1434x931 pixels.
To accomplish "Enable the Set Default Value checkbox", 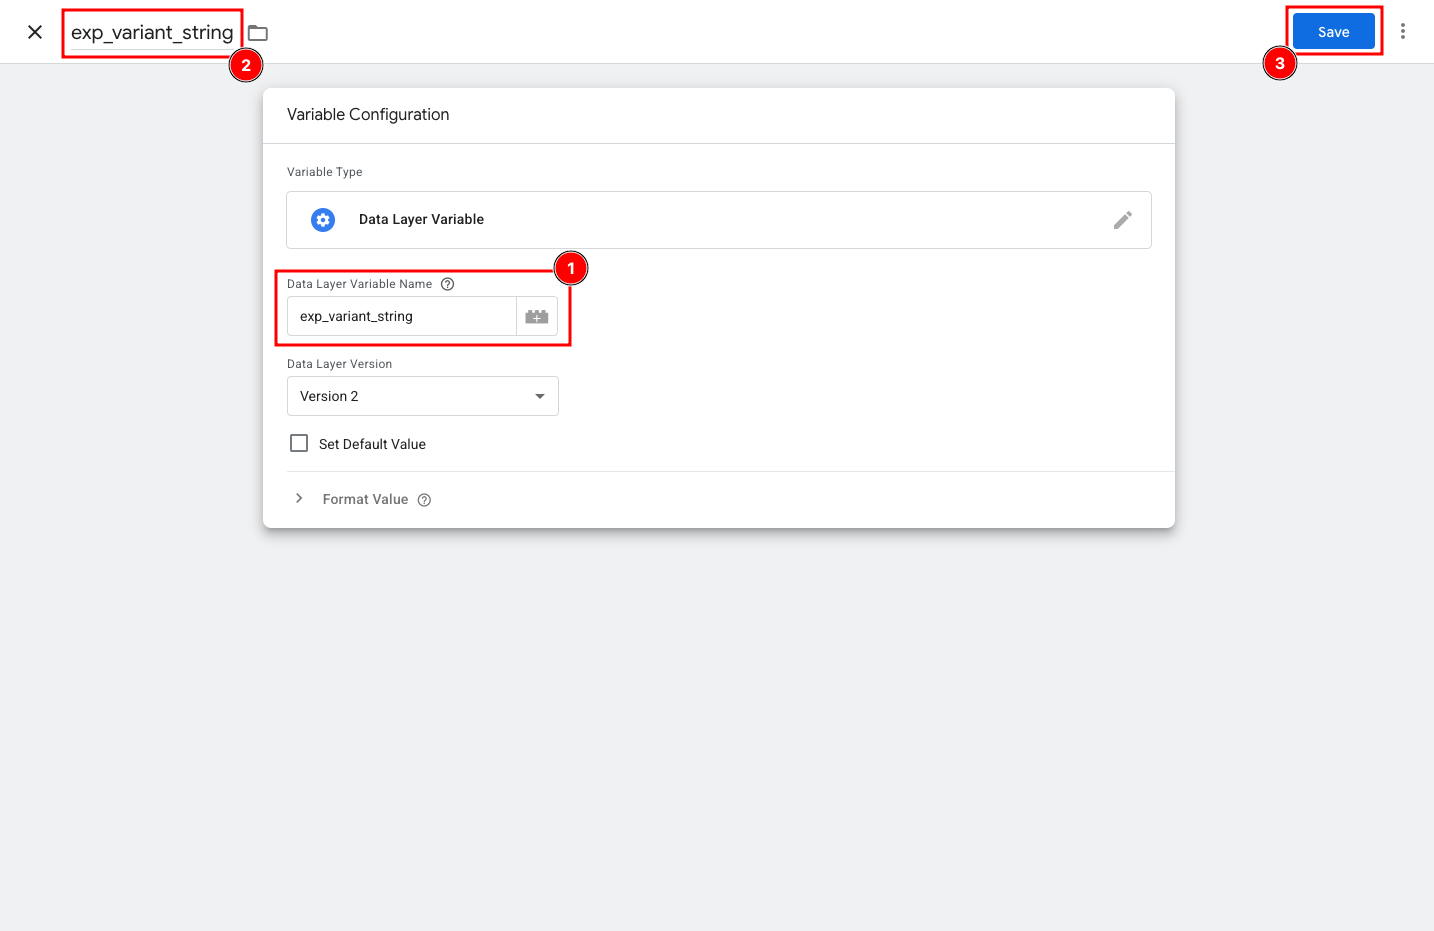I will tap(299, 443).
